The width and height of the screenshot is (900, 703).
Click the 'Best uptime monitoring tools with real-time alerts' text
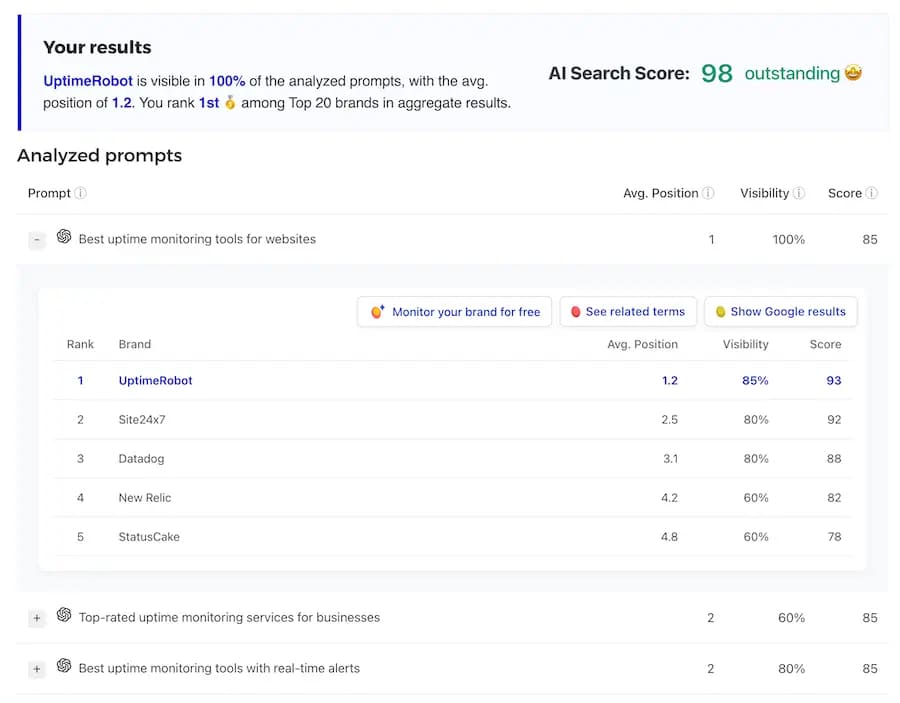coord(219,669)
